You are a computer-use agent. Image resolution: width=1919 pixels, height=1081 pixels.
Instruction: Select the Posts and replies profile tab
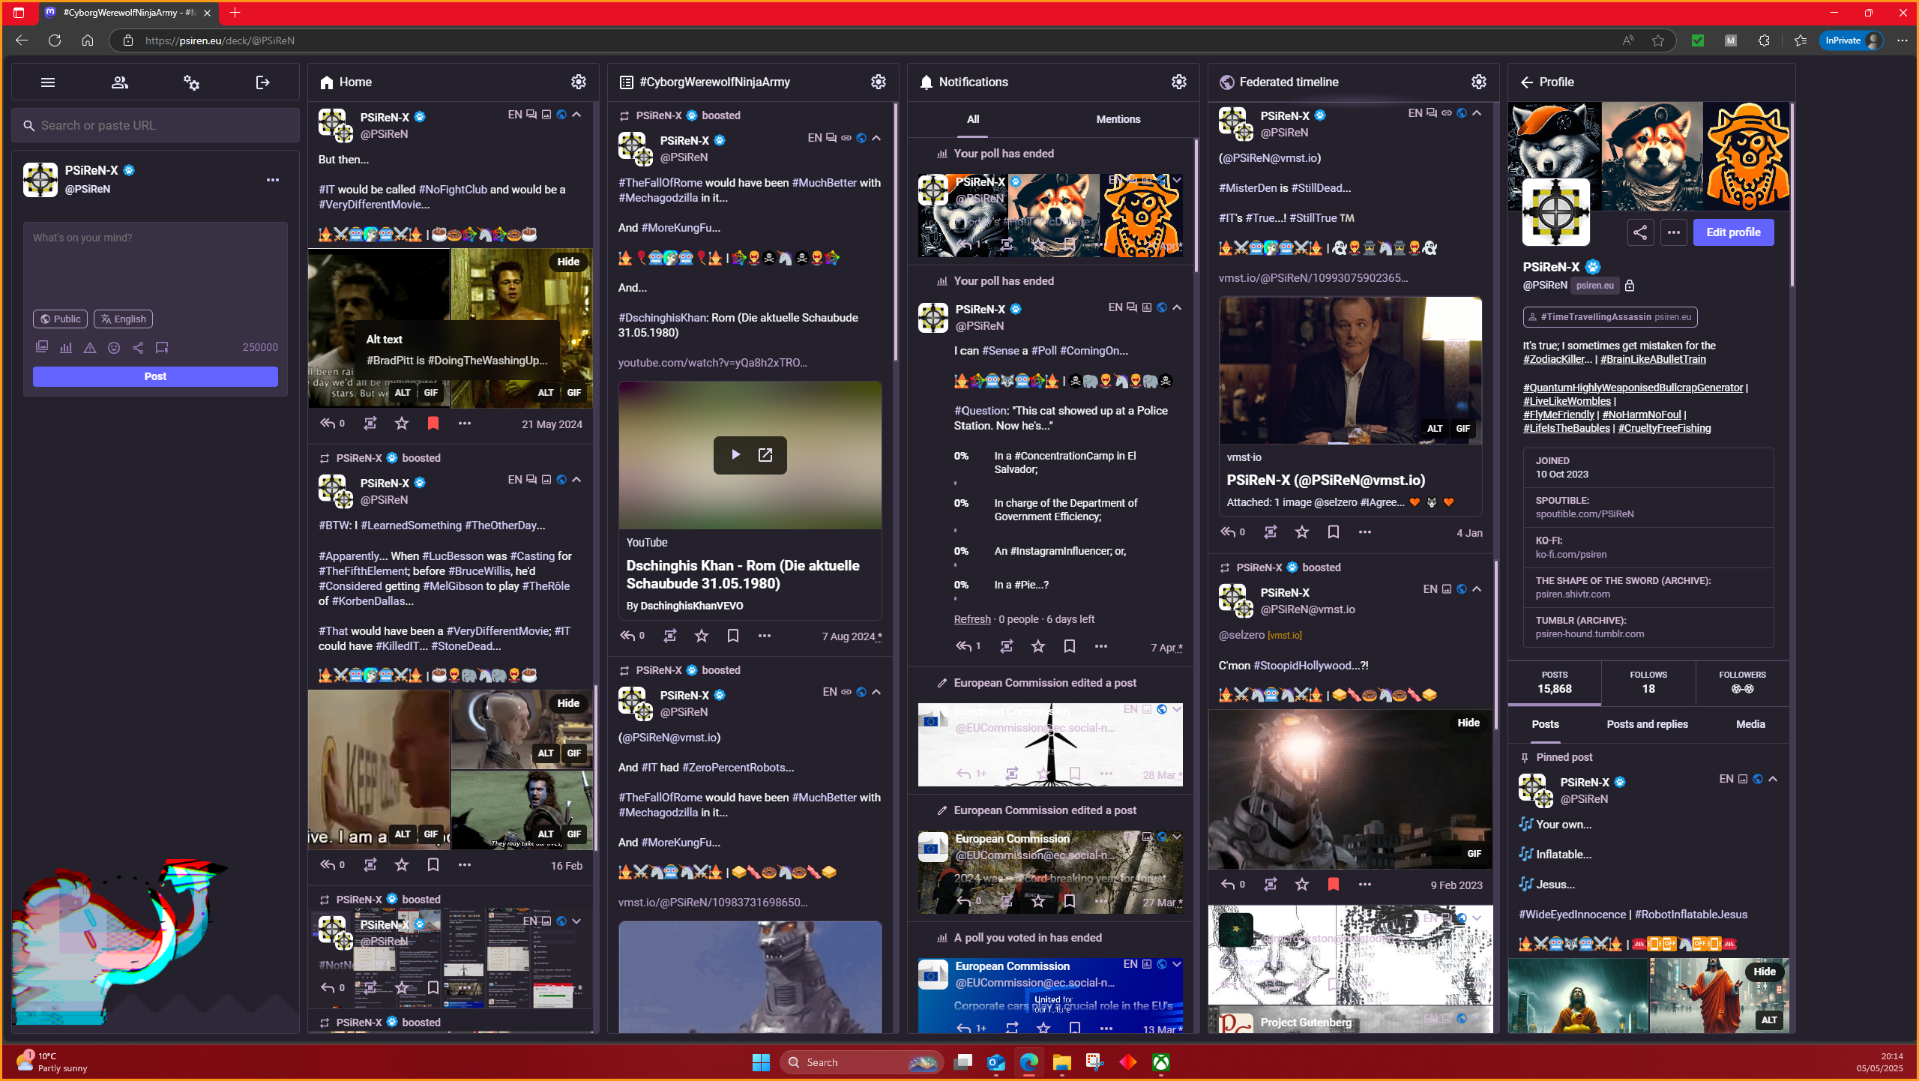(x=1646, y=724)
